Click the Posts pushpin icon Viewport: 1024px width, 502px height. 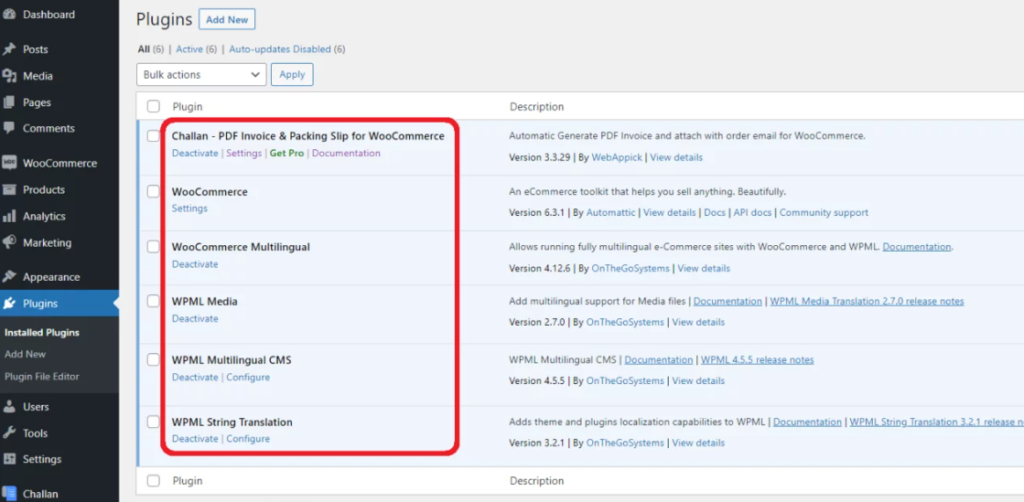[x=9, y=50]
